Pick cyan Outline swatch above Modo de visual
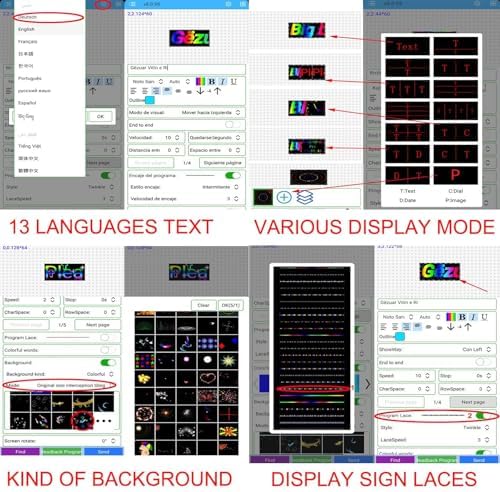 click(x=150, y=100)
